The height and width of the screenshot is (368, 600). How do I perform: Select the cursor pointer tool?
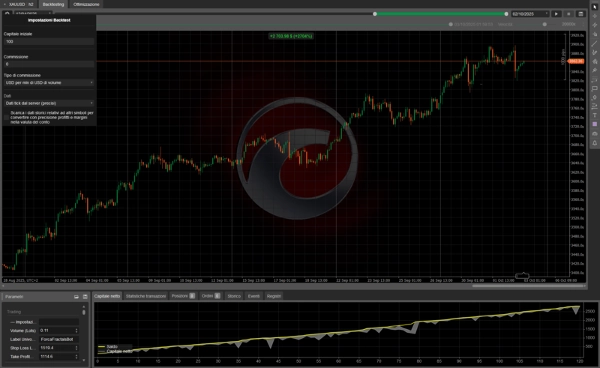pos(595,7)
